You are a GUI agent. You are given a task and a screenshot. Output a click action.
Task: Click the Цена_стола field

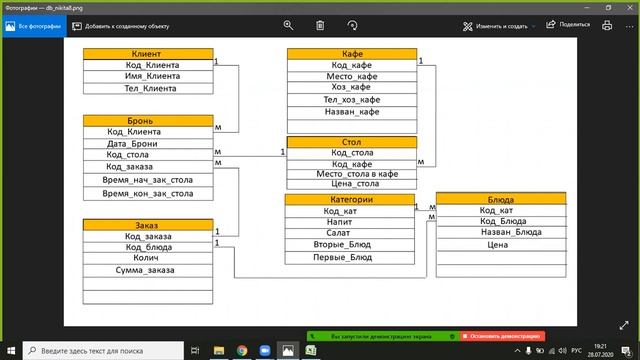[x=352, y=184]
